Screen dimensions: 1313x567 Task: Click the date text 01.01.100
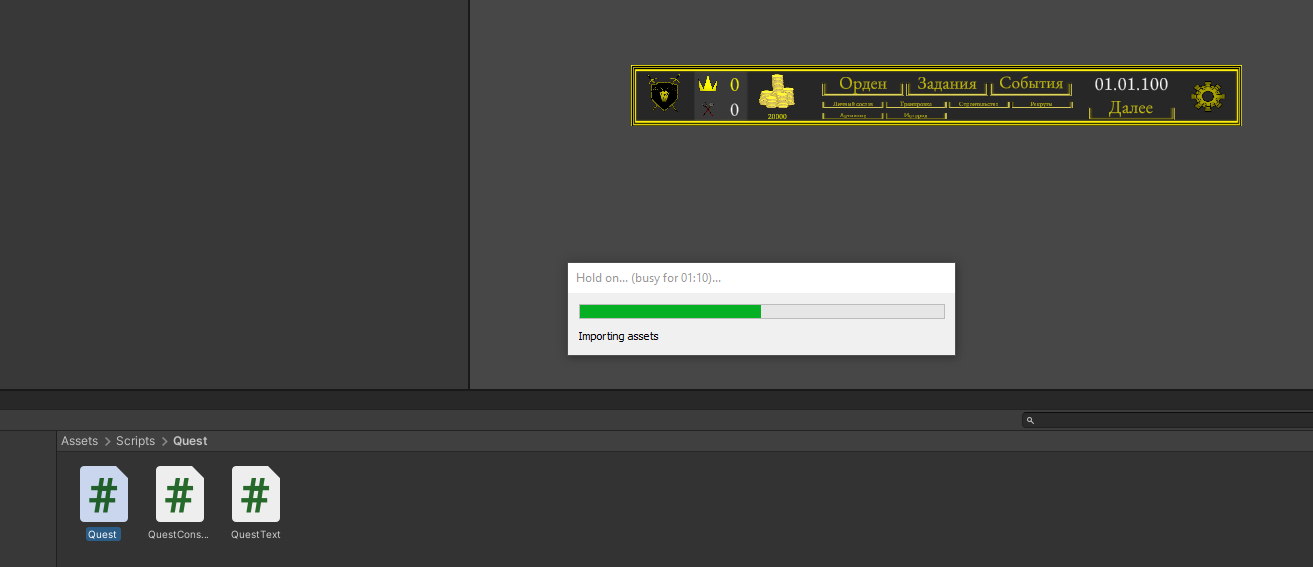tap(1131, 84)
